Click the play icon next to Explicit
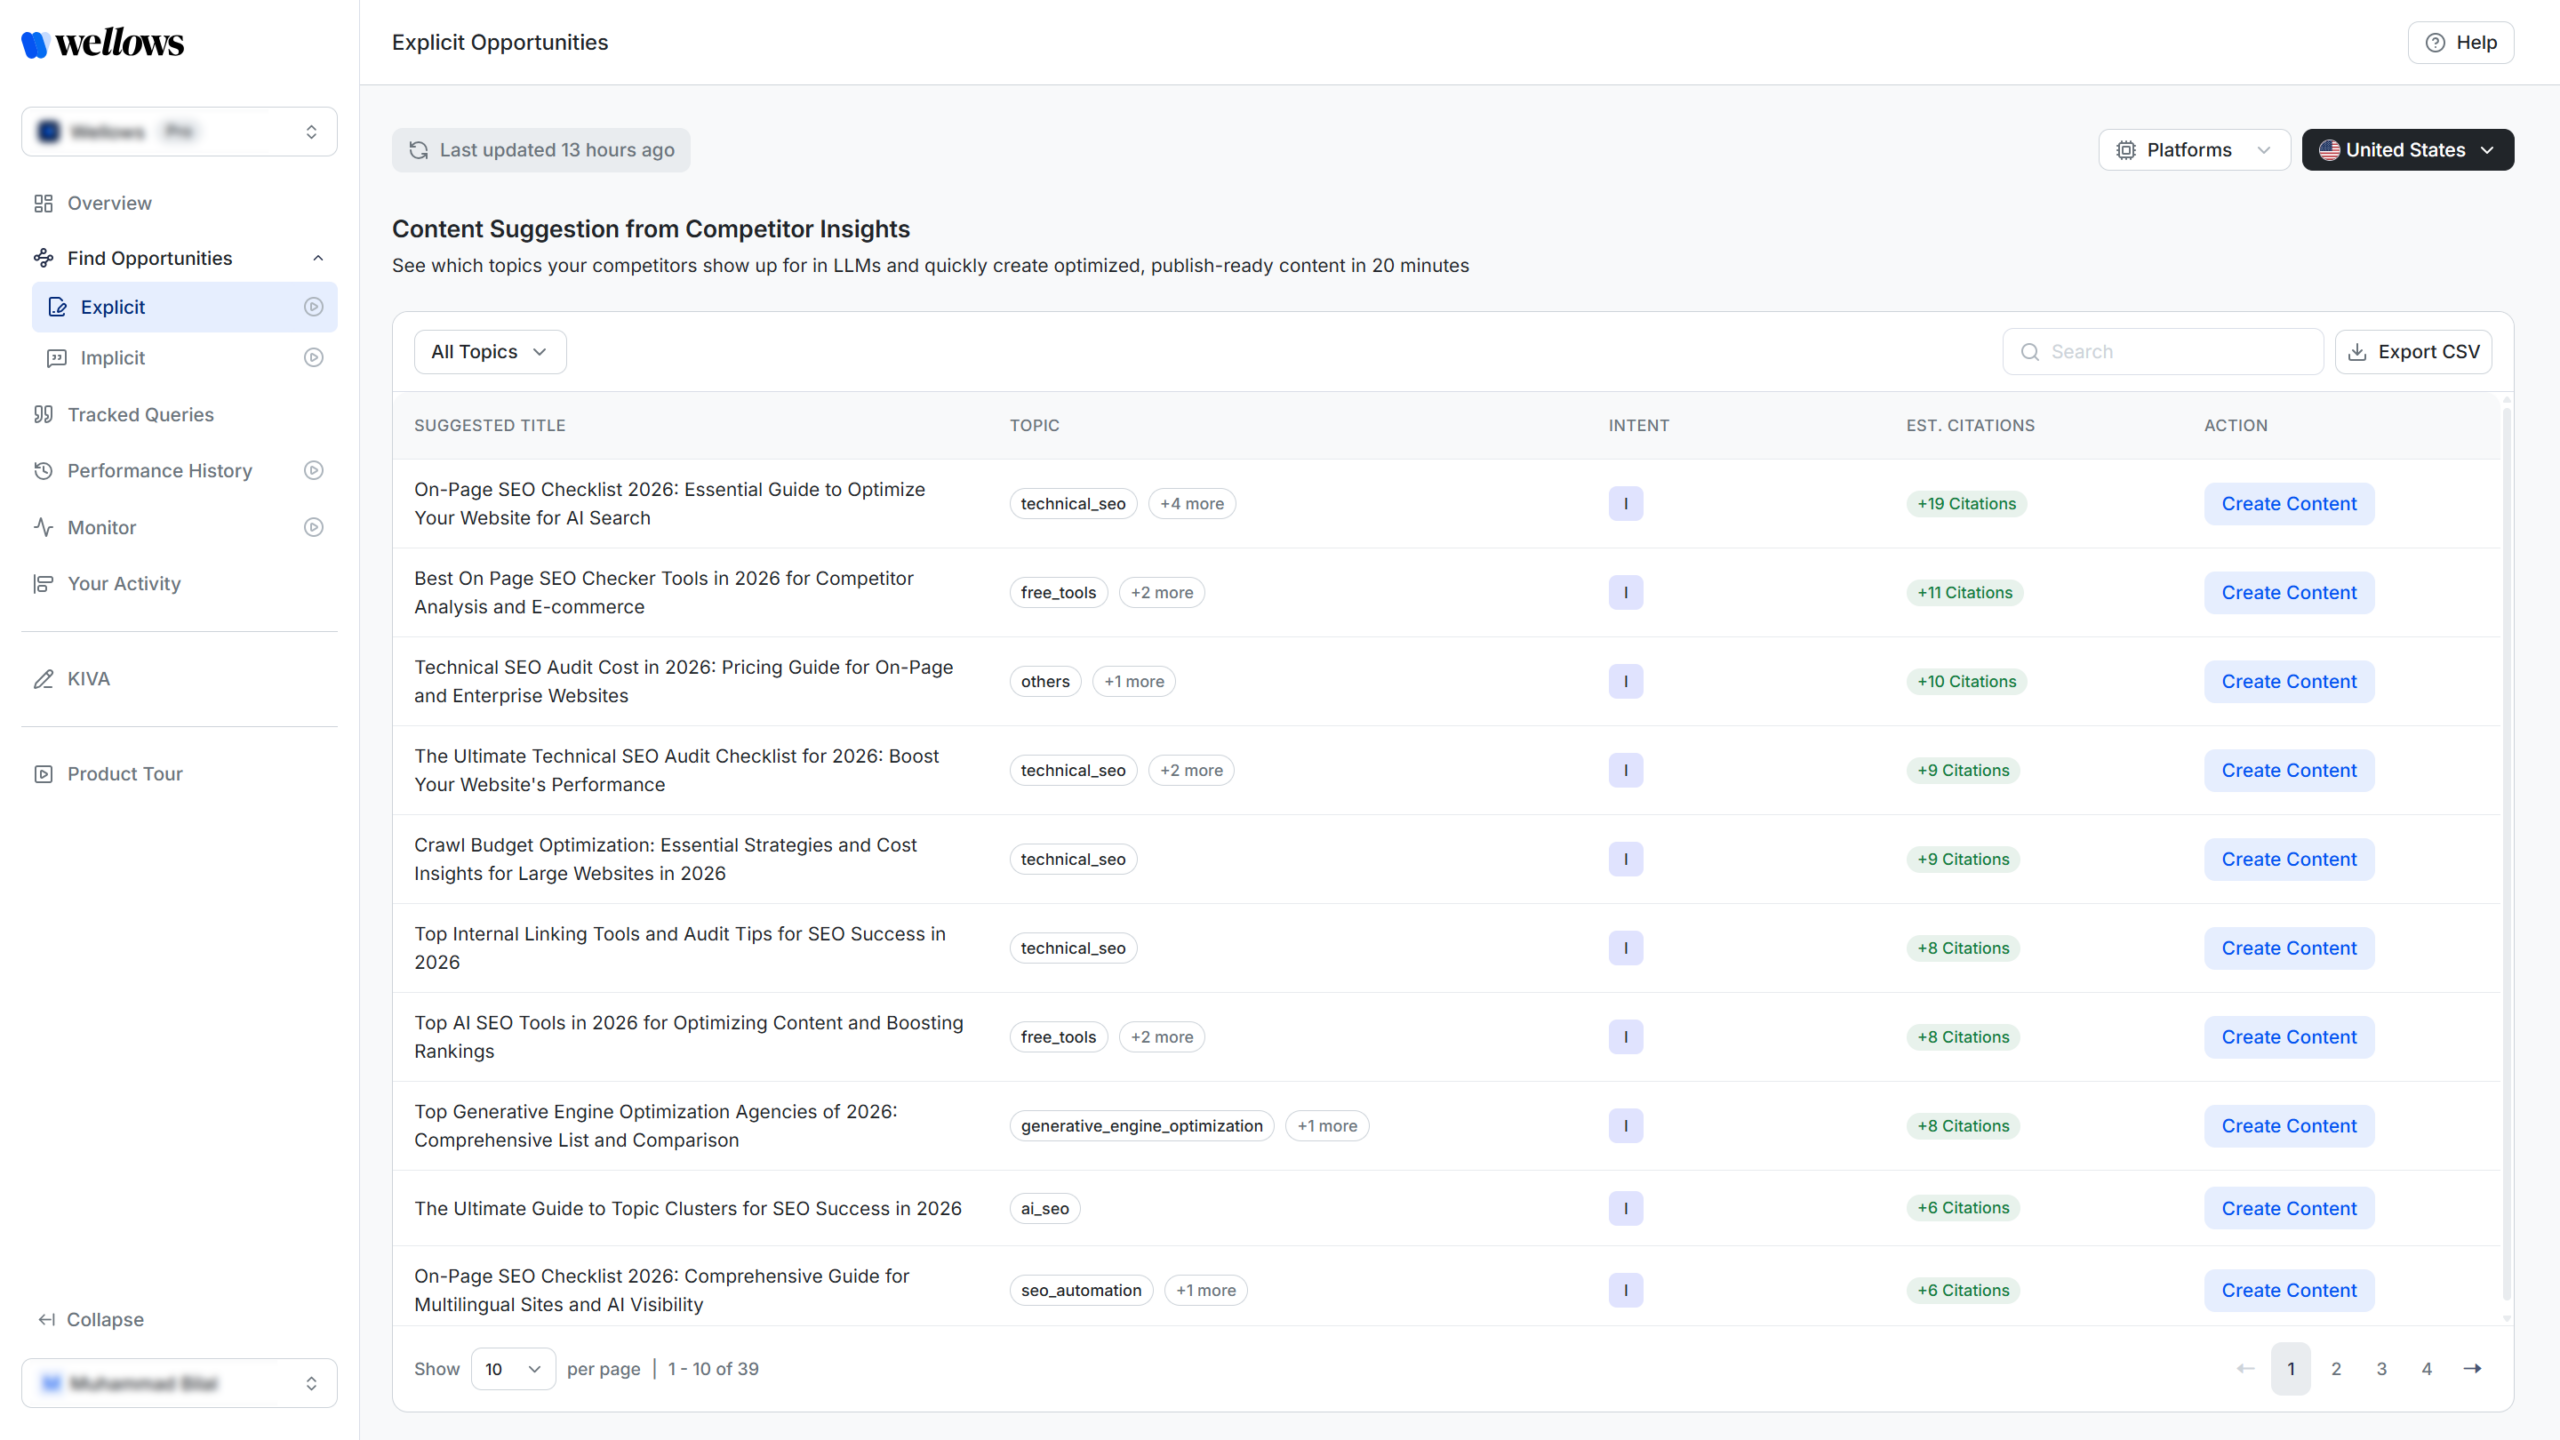This screenshot has width=2560, height=1440. 313,307
